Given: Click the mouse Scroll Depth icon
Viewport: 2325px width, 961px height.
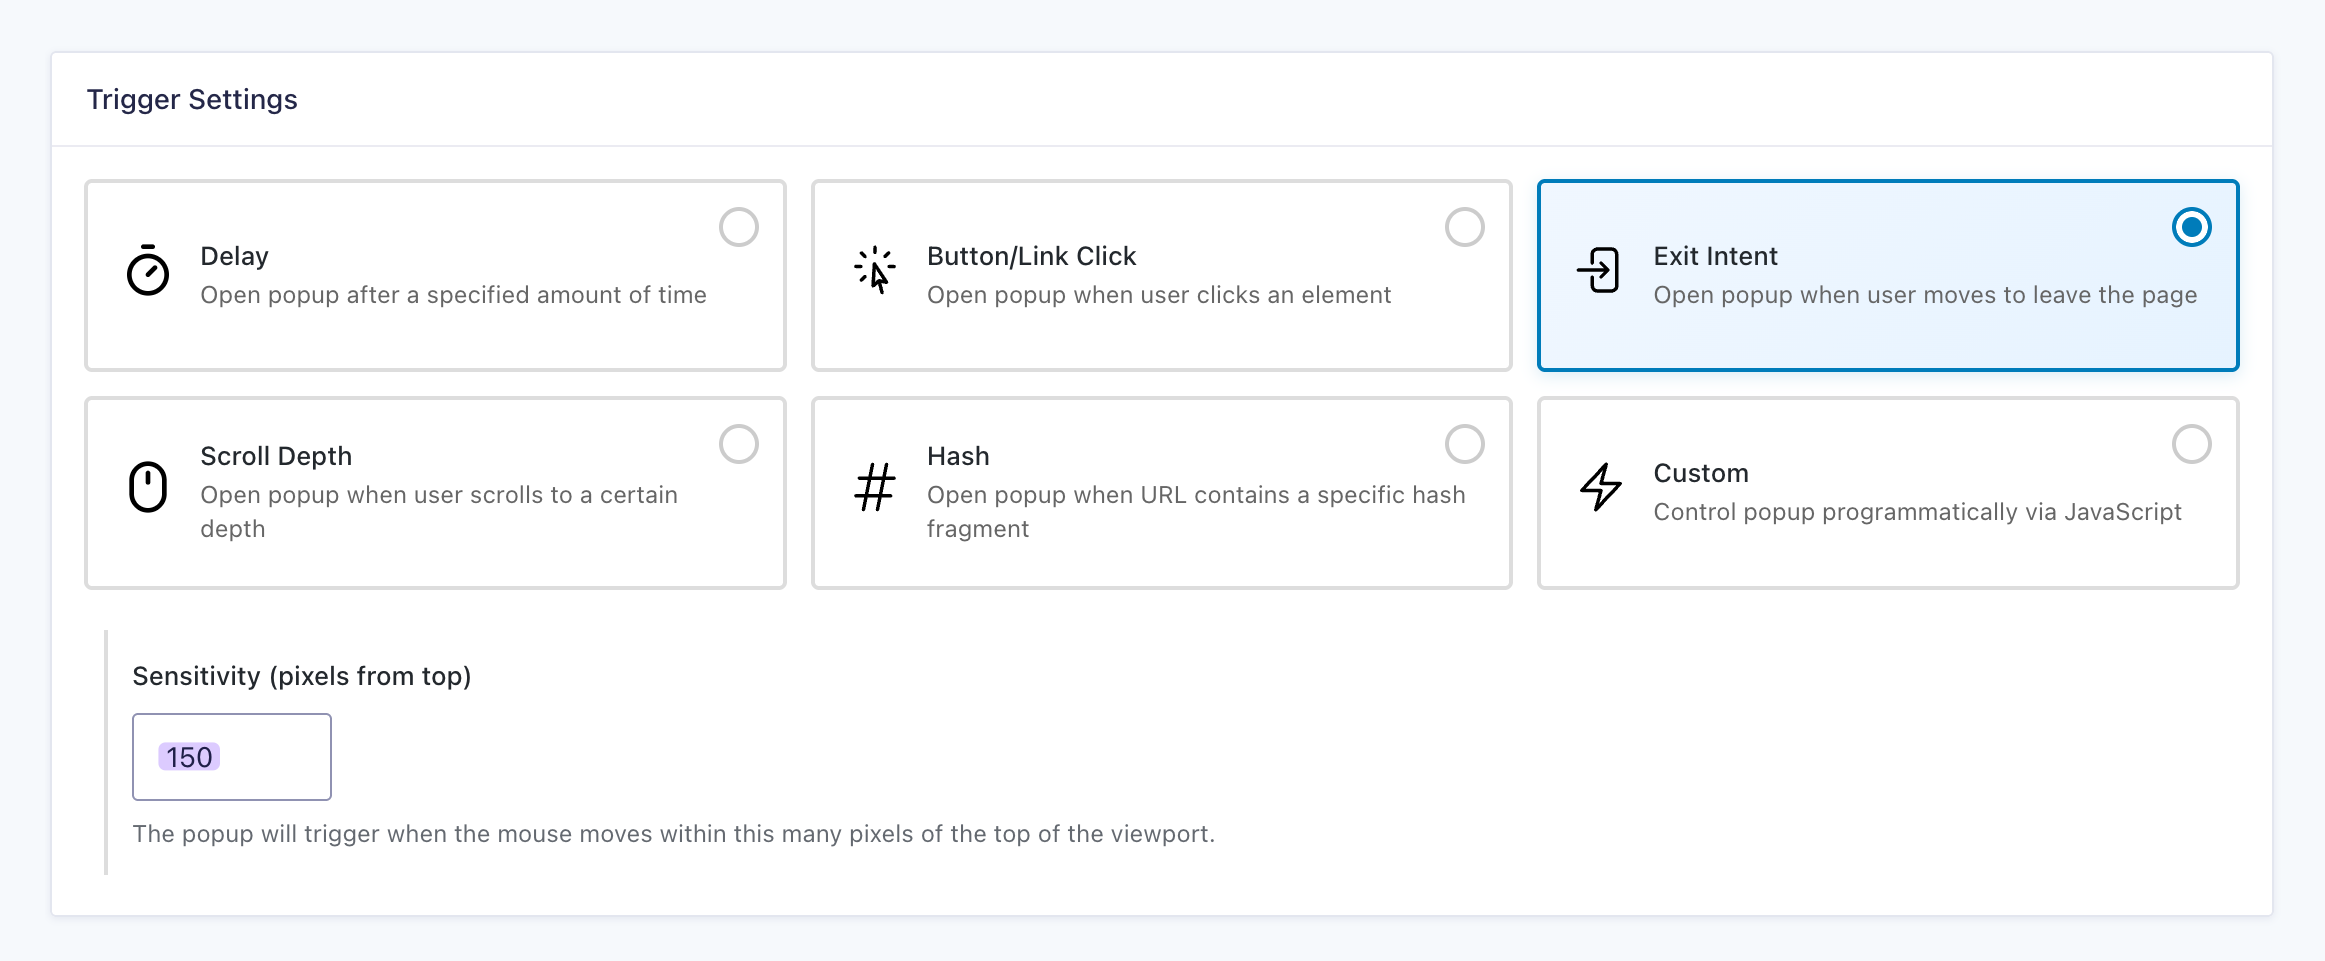Looking at the screenshot, I should [148, 487].
